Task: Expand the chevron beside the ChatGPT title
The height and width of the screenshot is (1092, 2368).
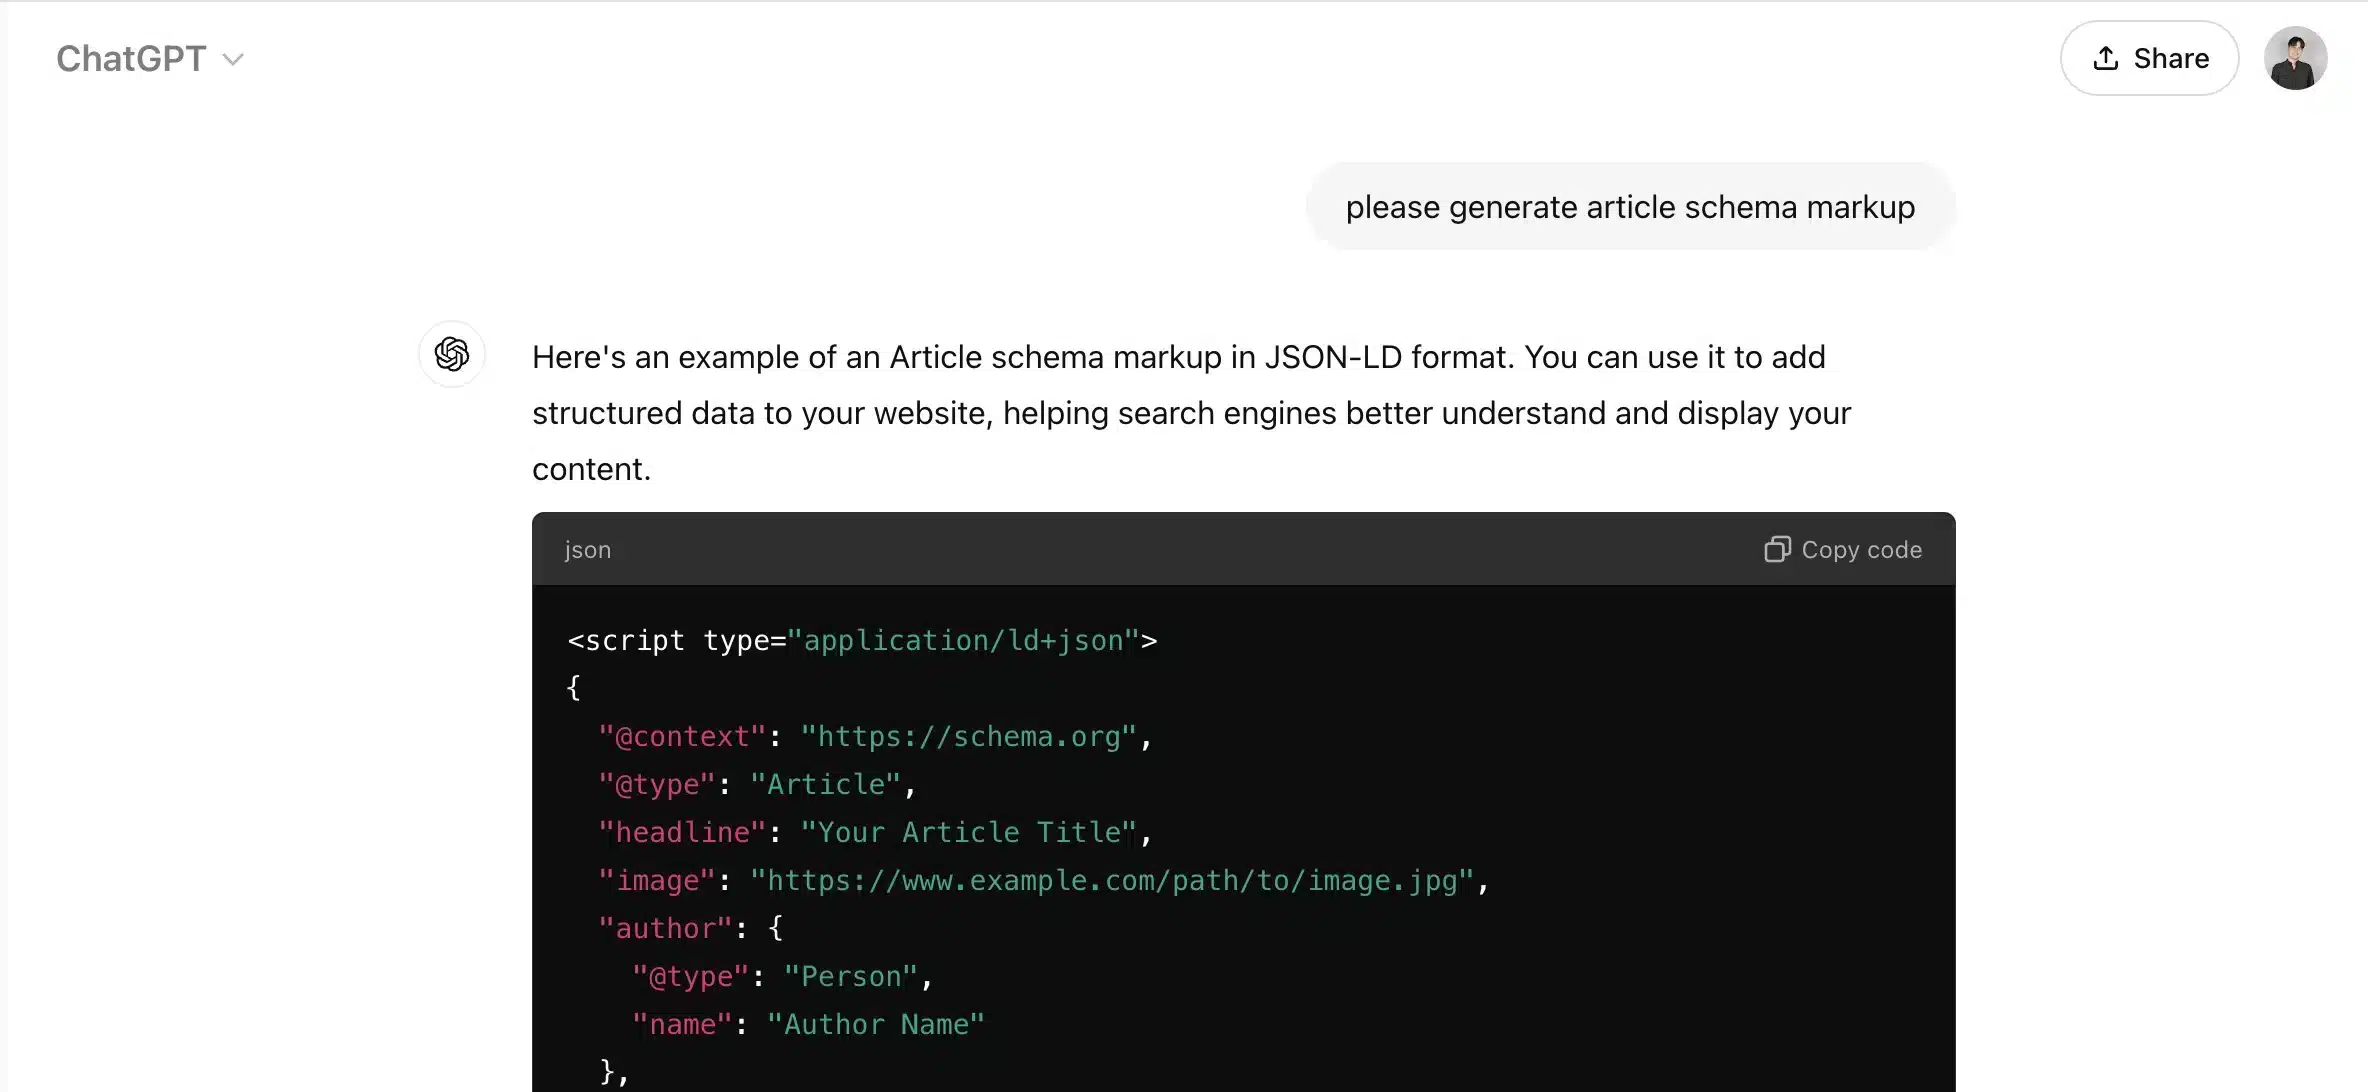Action: pyautogui.click(x=236, y=60)
